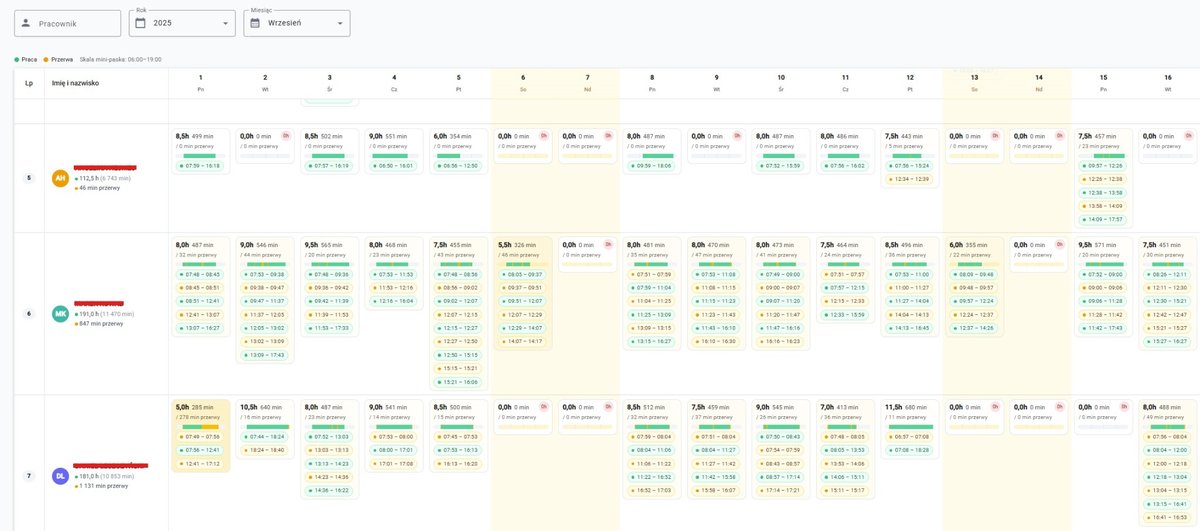Click the green Praca legend dot
This screenshot has height=531, width=1200.
17,60
